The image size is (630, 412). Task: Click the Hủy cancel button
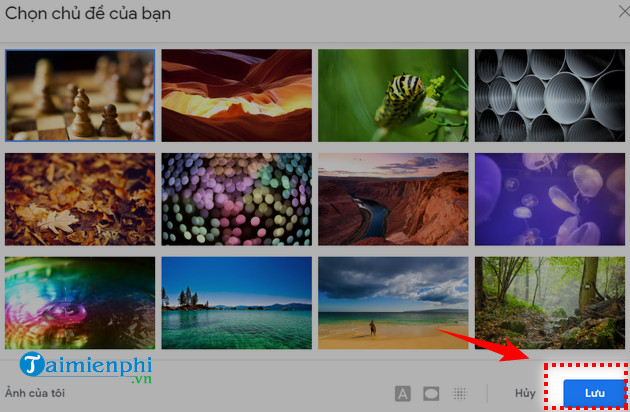click(x=526, y=393)
